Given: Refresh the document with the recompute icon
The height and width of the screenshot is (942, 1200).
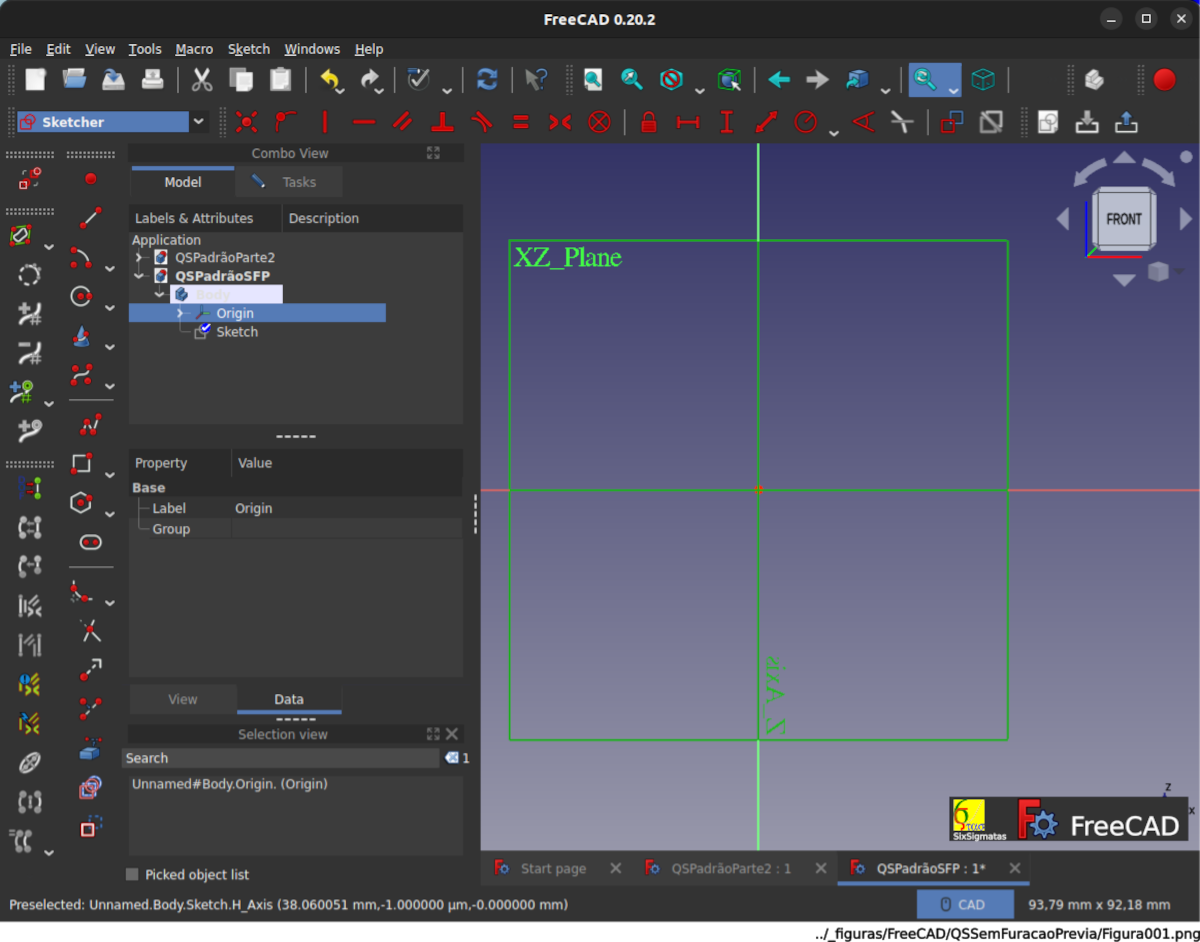Looking at the screenshot, I should [487, 80].
